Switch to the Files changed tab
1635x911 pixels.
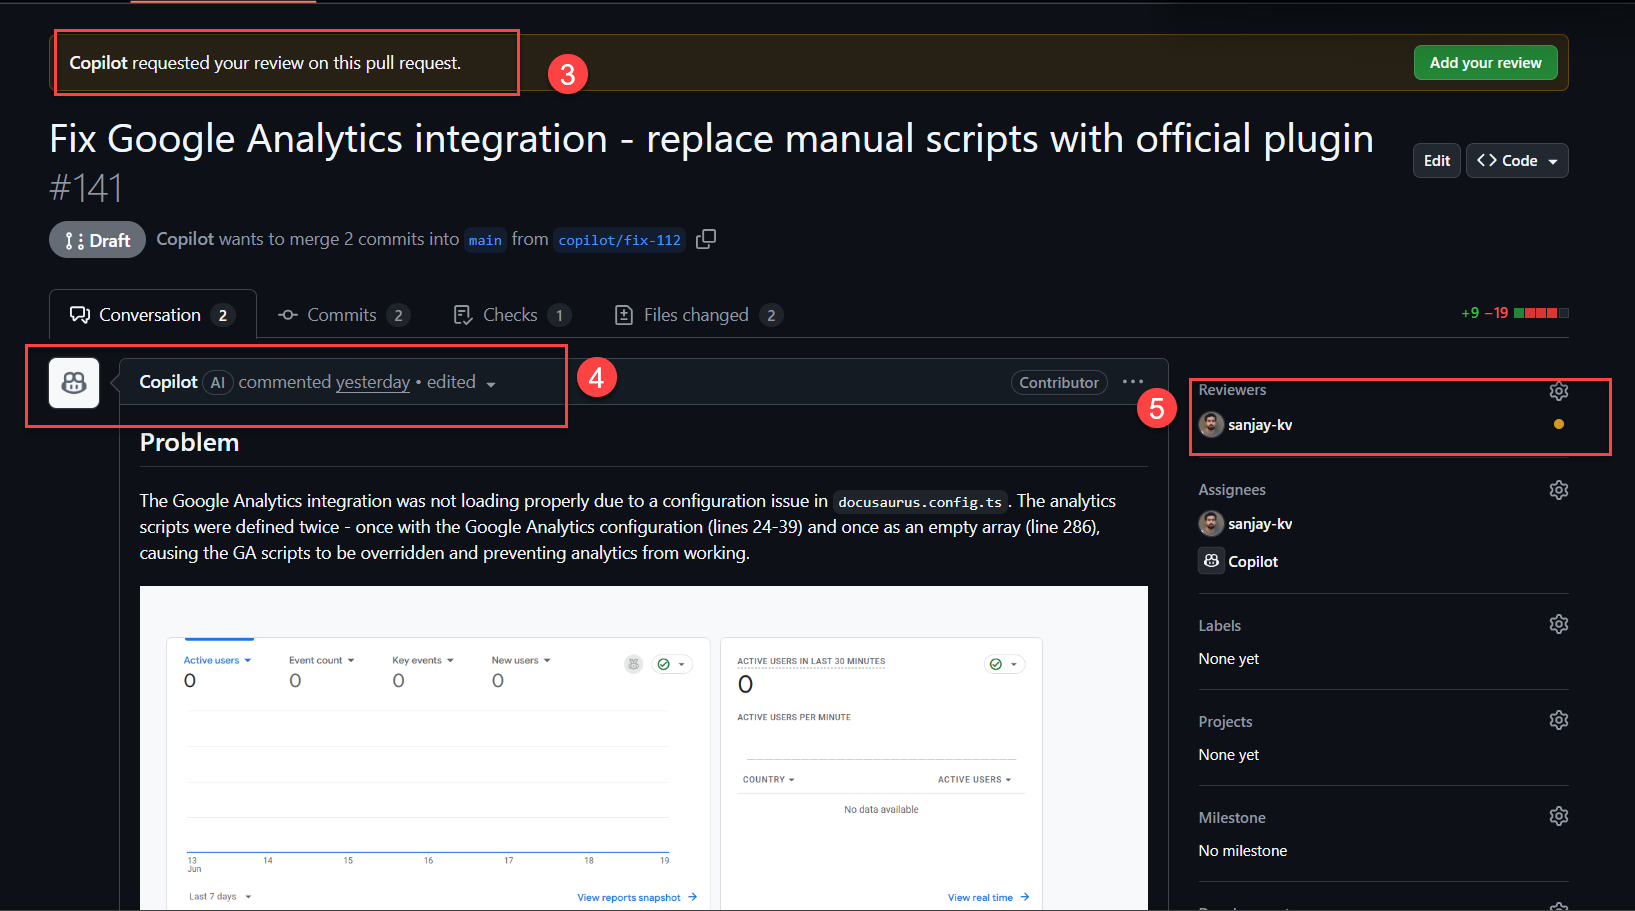click(696, 314)
